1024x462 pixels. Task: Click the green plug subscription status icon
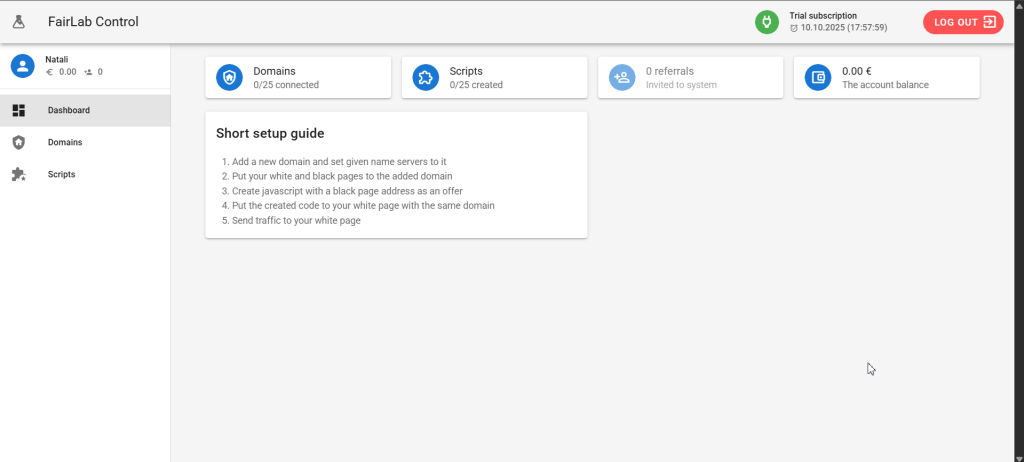(x=767, y=22)
